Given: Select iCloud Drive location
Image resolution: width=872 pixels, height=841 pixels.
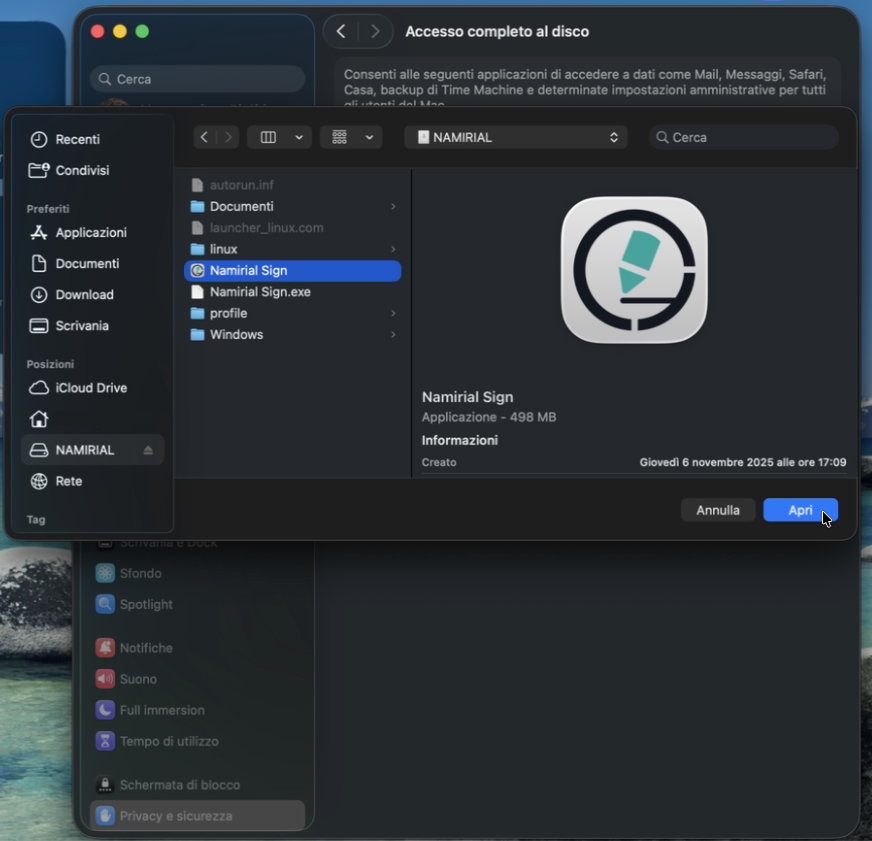Looking at the screenshot, I should point(90,388).
